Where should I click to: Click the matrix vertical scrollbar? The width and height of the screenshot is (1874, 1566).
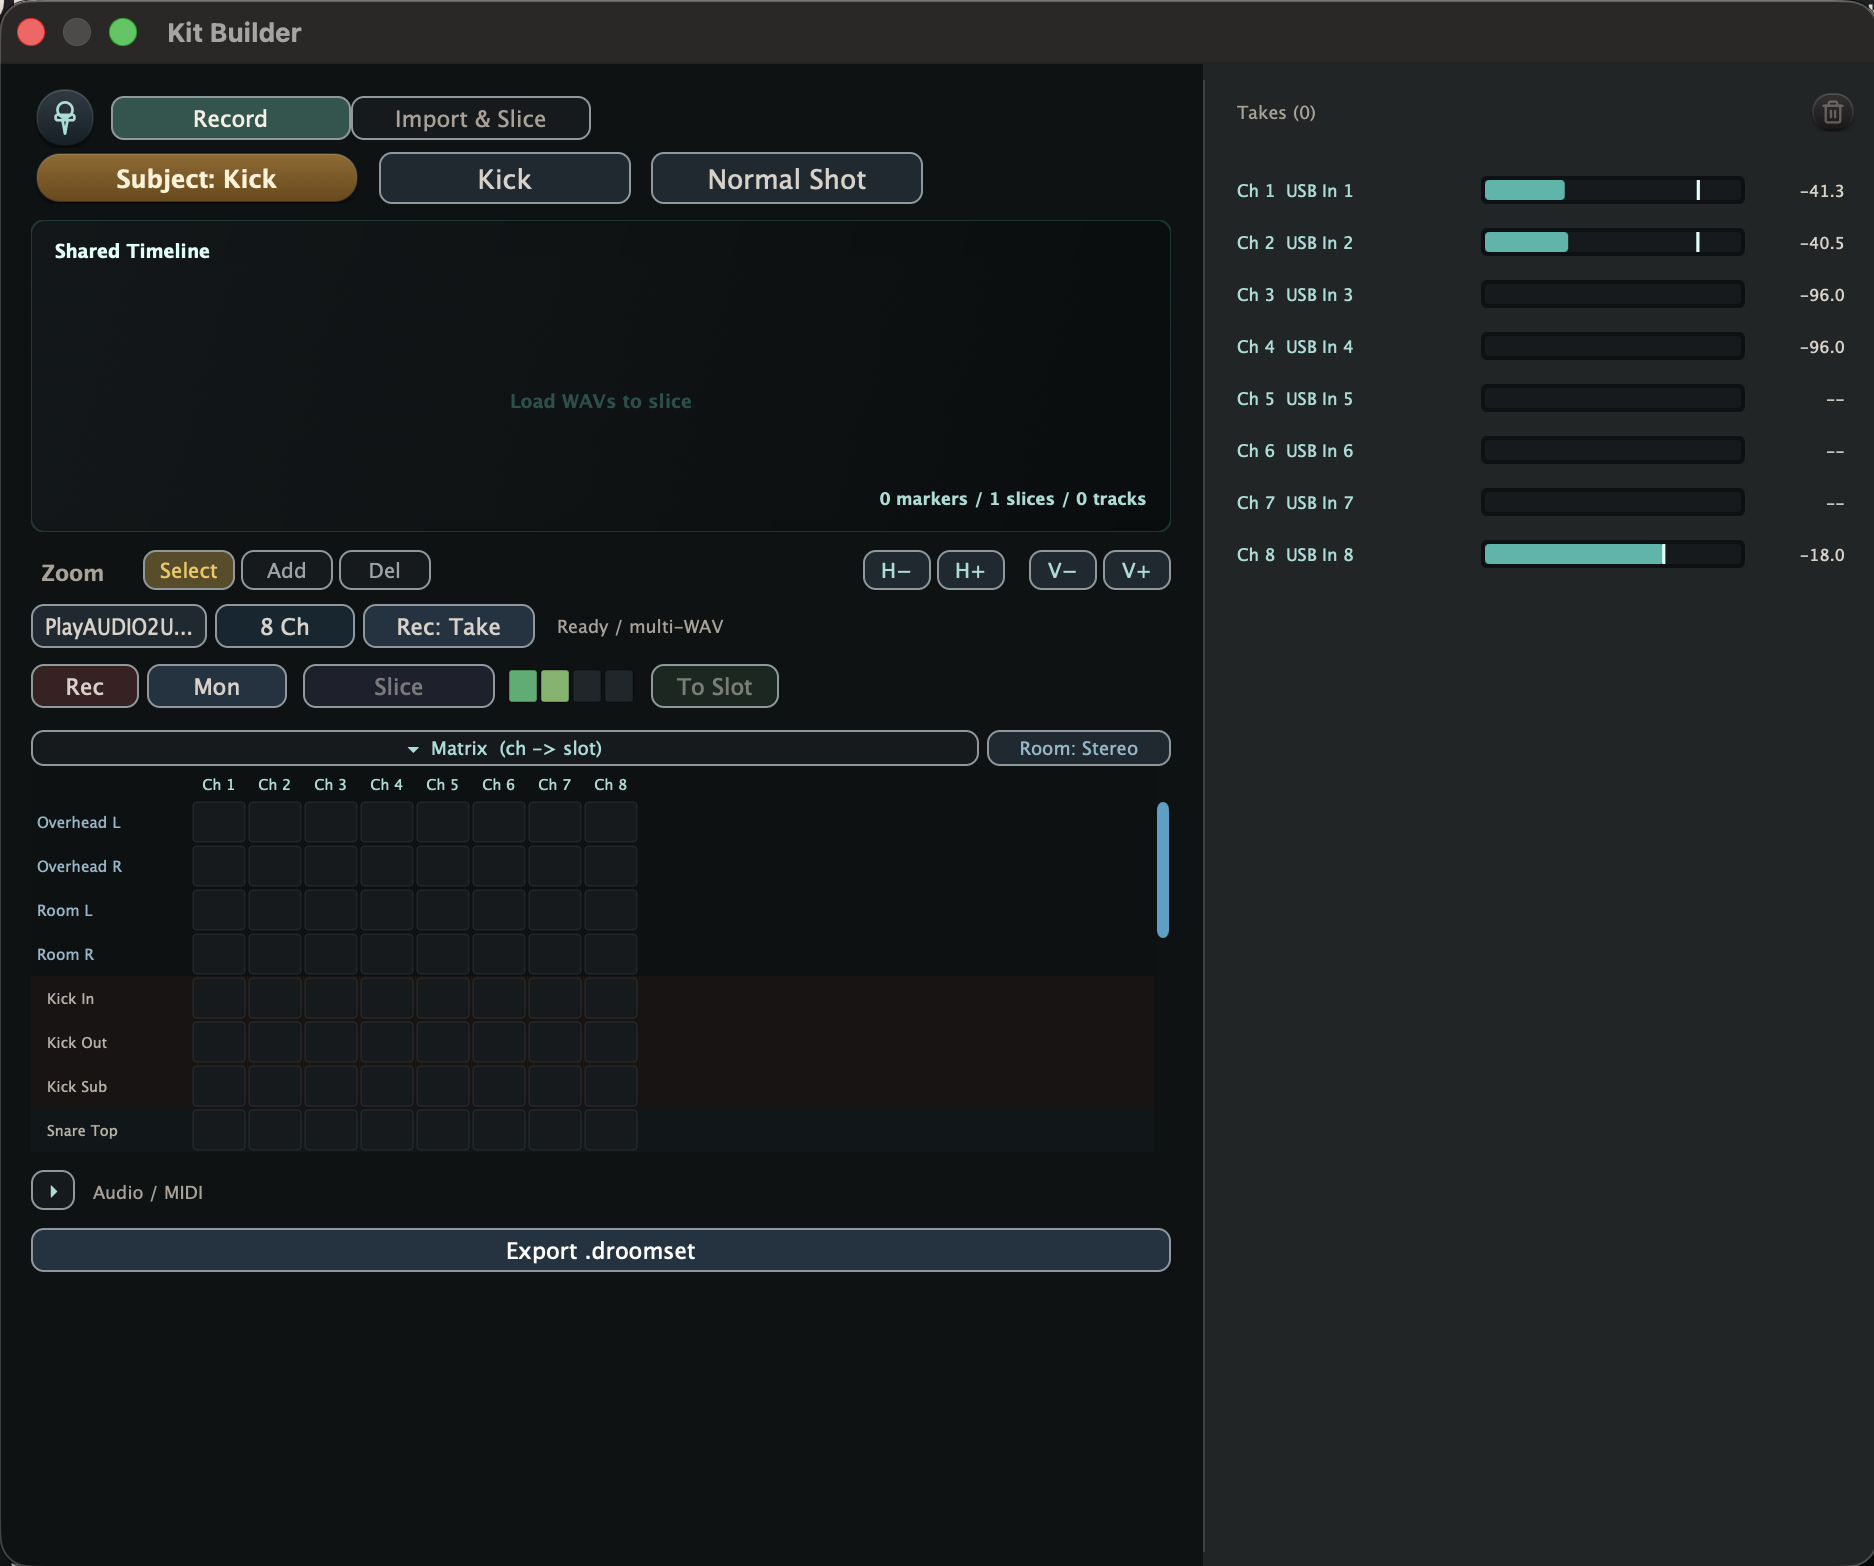pos(1162,870)
